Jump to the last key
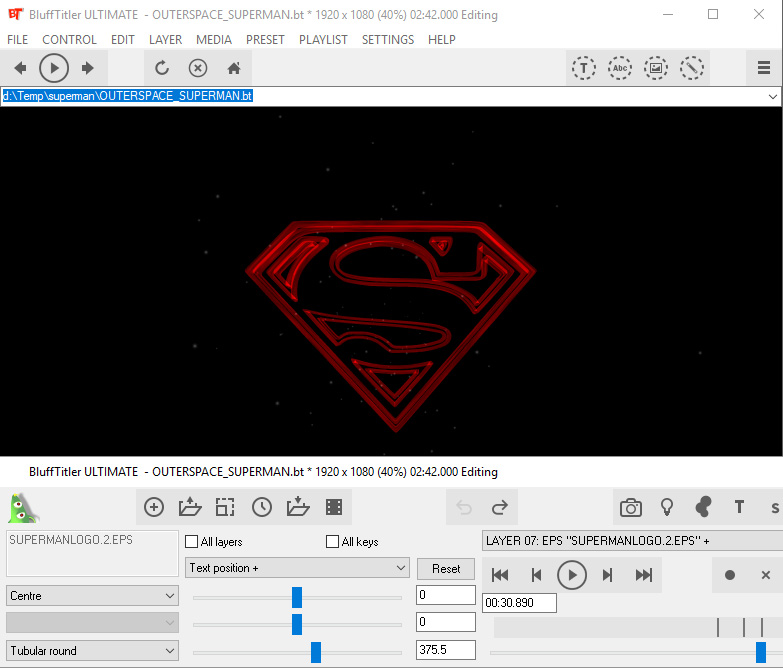This screenshot has width=783, height=668. click(644, 575)
